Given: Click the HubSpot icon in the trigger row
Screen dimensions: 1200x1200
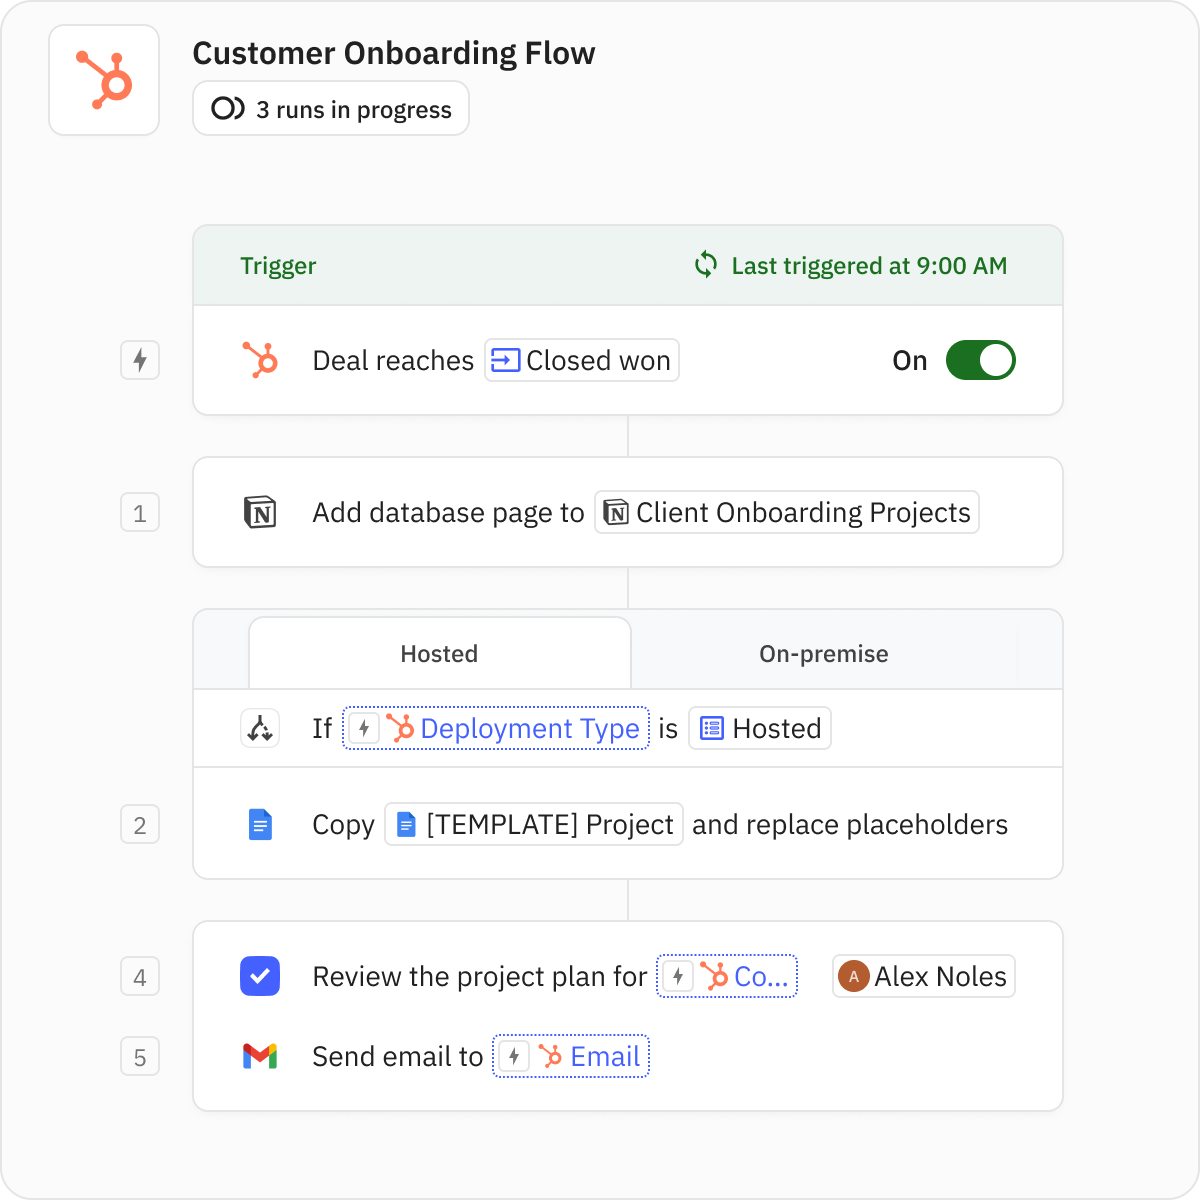Looking at the screenshot, I should point(260,360).
